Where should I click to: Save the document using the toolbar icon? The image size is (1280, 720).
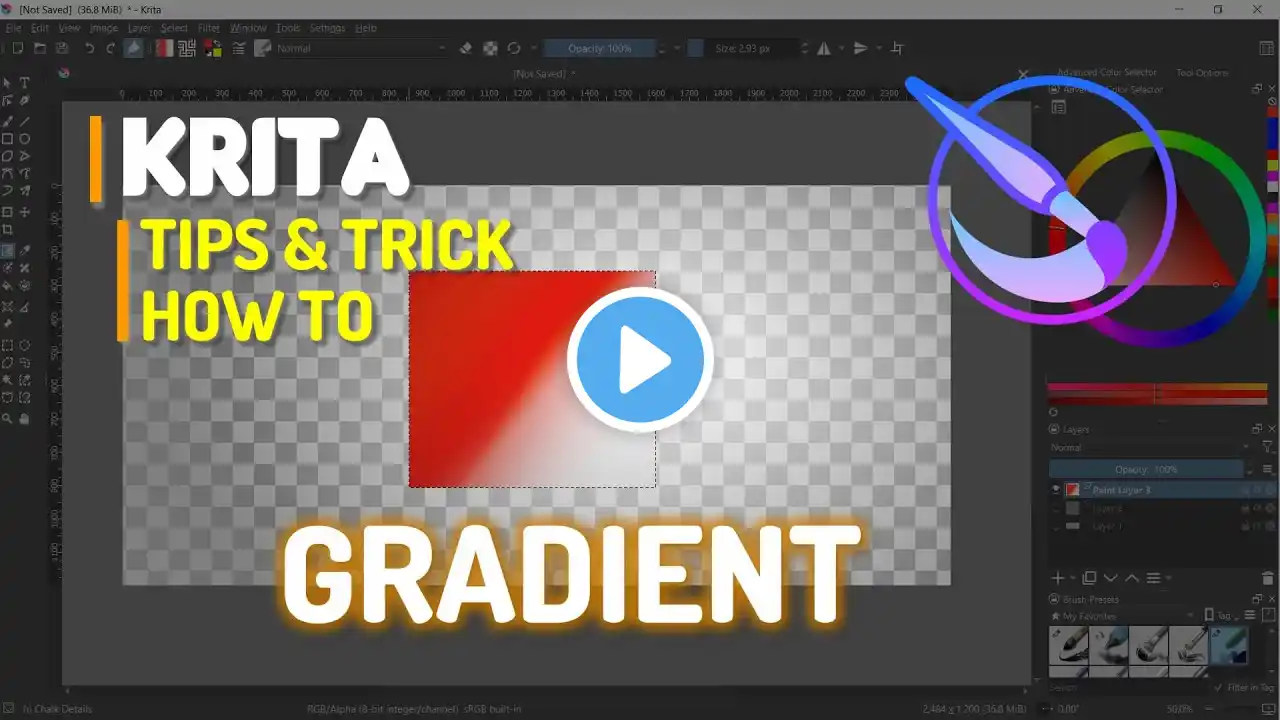[62, 48]
